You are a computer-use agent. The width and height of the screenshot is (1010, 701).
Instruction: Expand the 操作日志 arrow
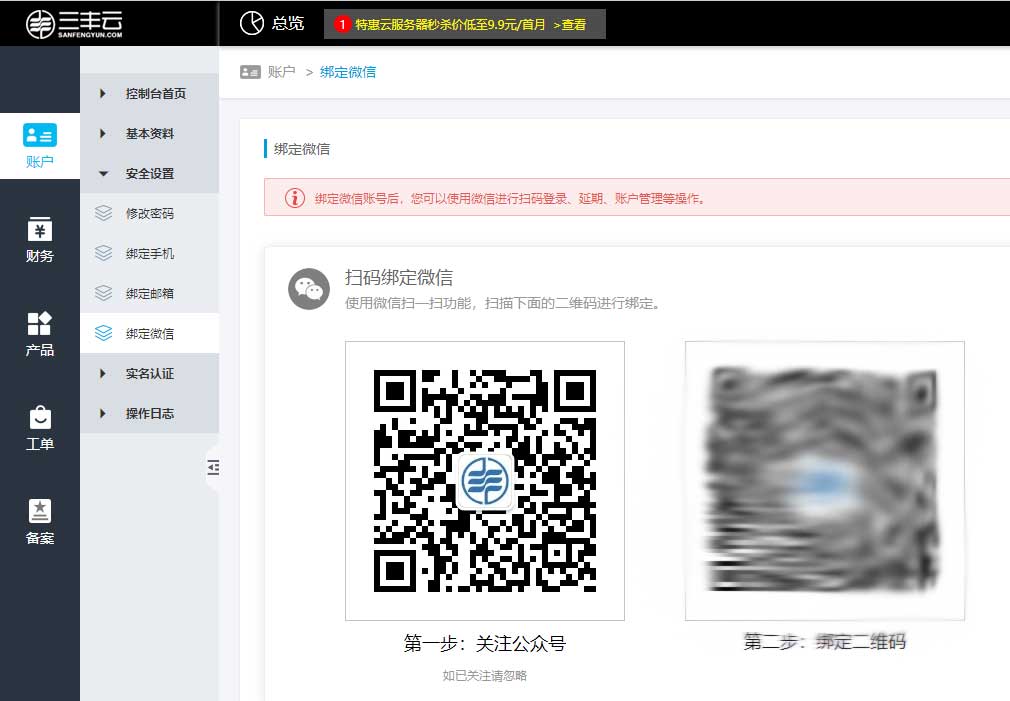click(102, 413)
